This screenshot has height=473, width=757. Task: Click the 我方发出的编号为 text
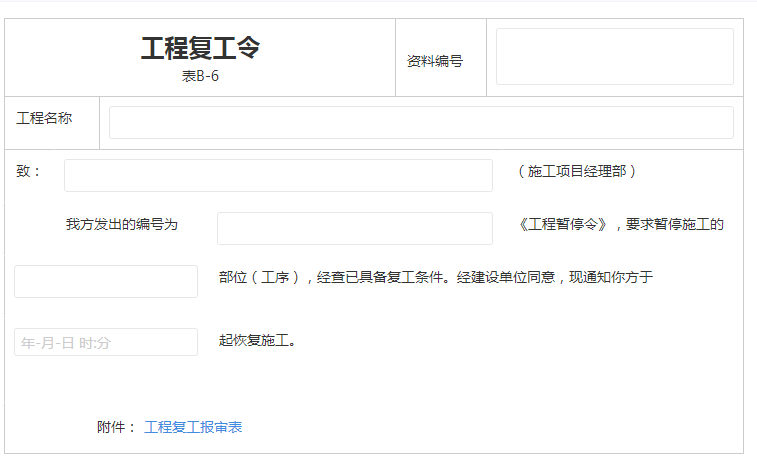click(121, 224)
